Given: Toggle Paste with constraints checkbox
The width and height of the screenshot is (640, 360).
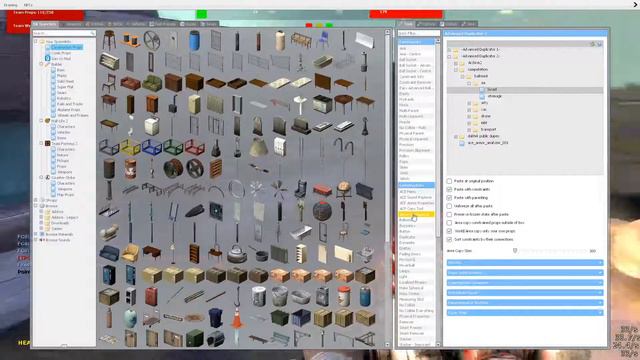Looking at the screenshot, I should (449, 189).
